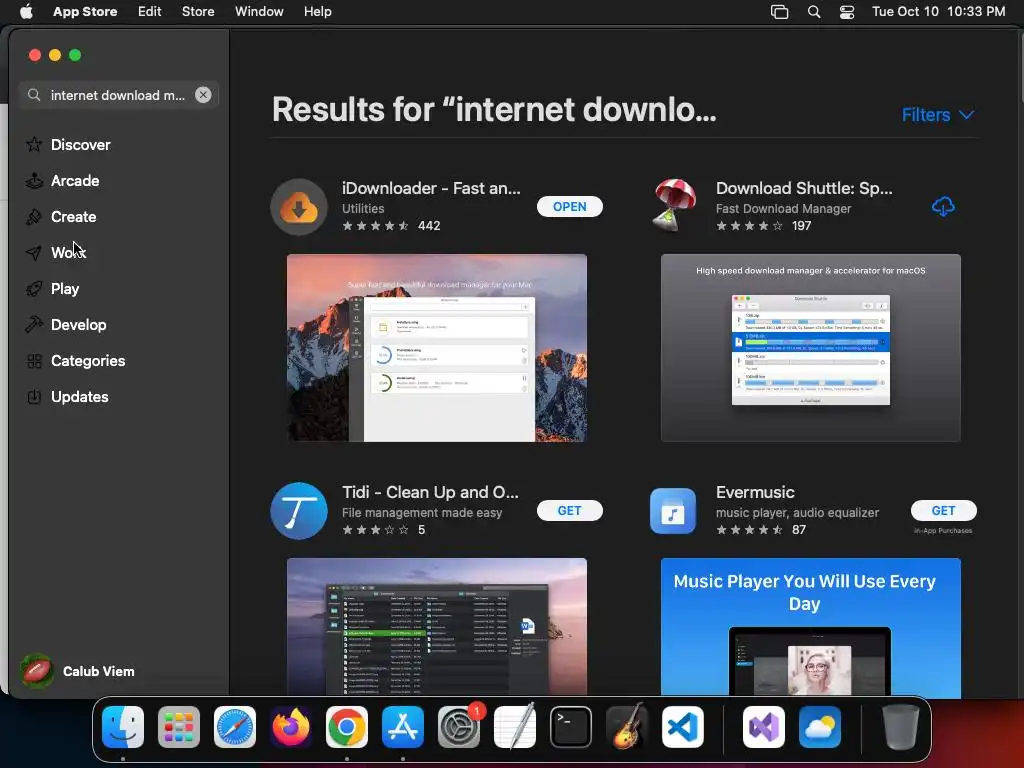
Task: Open the Apple menu
Action: [26, 12]
